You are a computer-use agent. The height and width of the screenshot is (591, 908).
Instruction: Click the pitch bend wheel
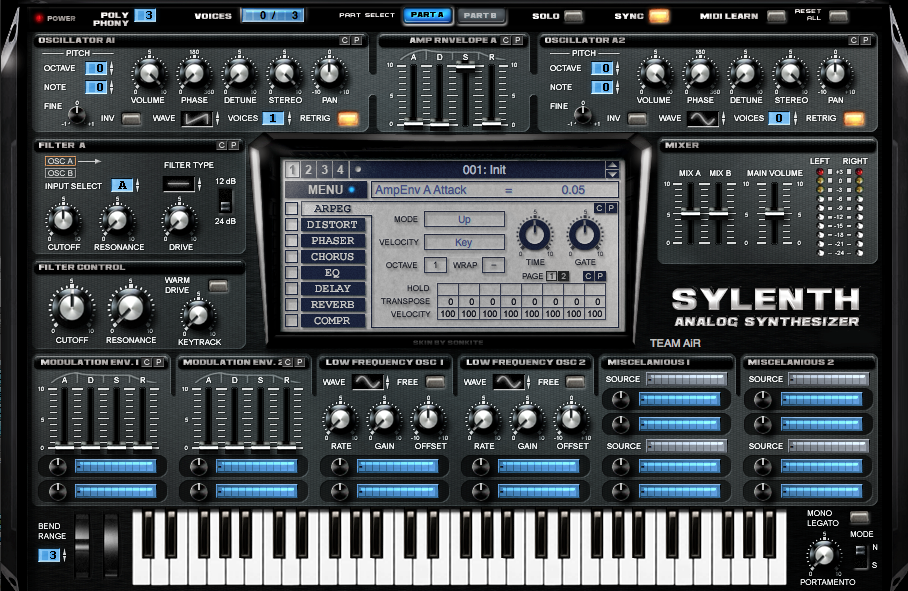pyautogui.click(x=82, y=544)
